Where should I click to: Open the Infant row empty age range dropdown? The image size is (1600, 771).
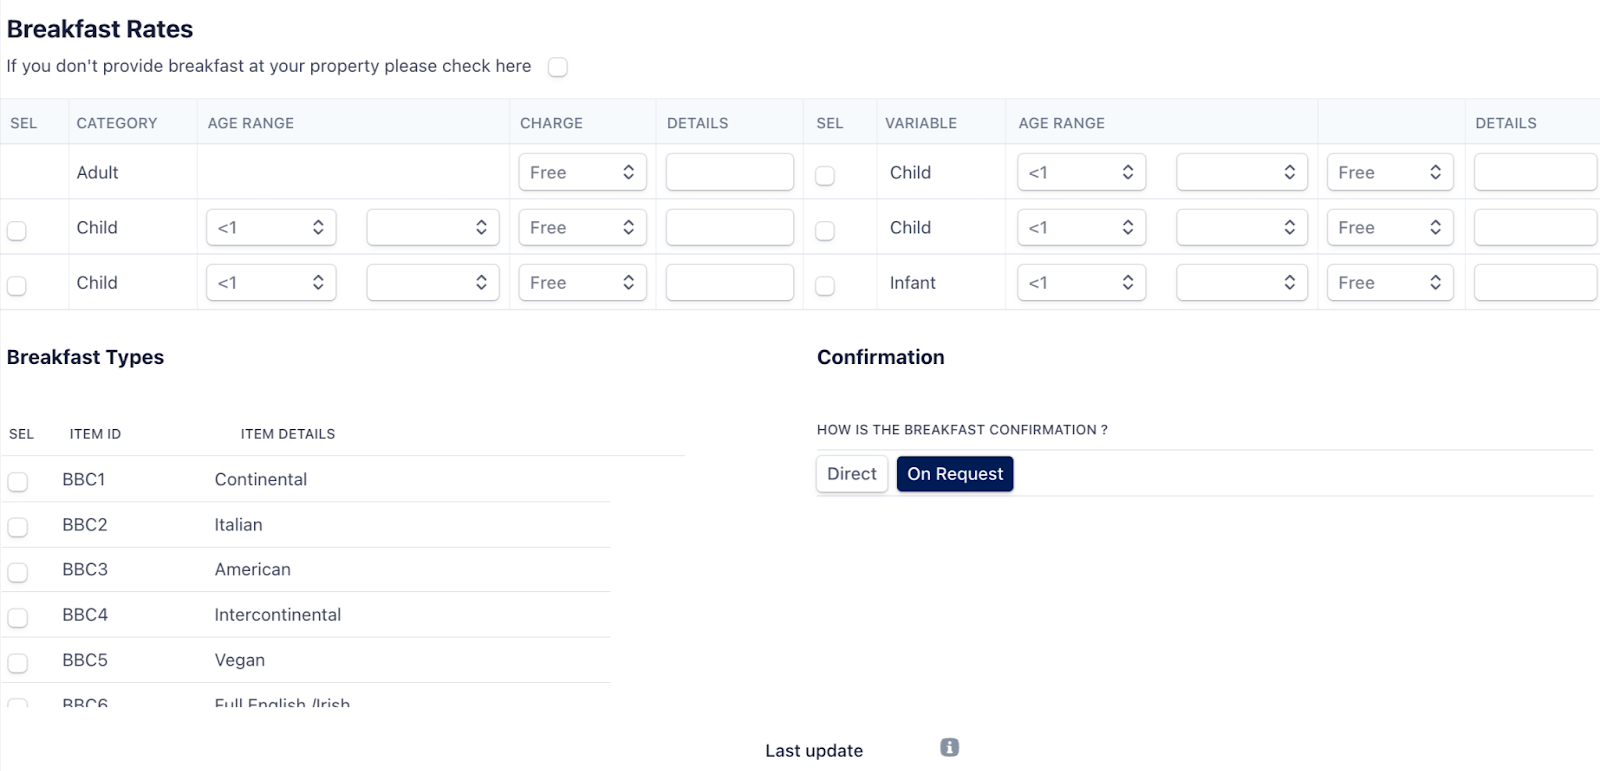pyautogui.click(x=1241, y=283)
